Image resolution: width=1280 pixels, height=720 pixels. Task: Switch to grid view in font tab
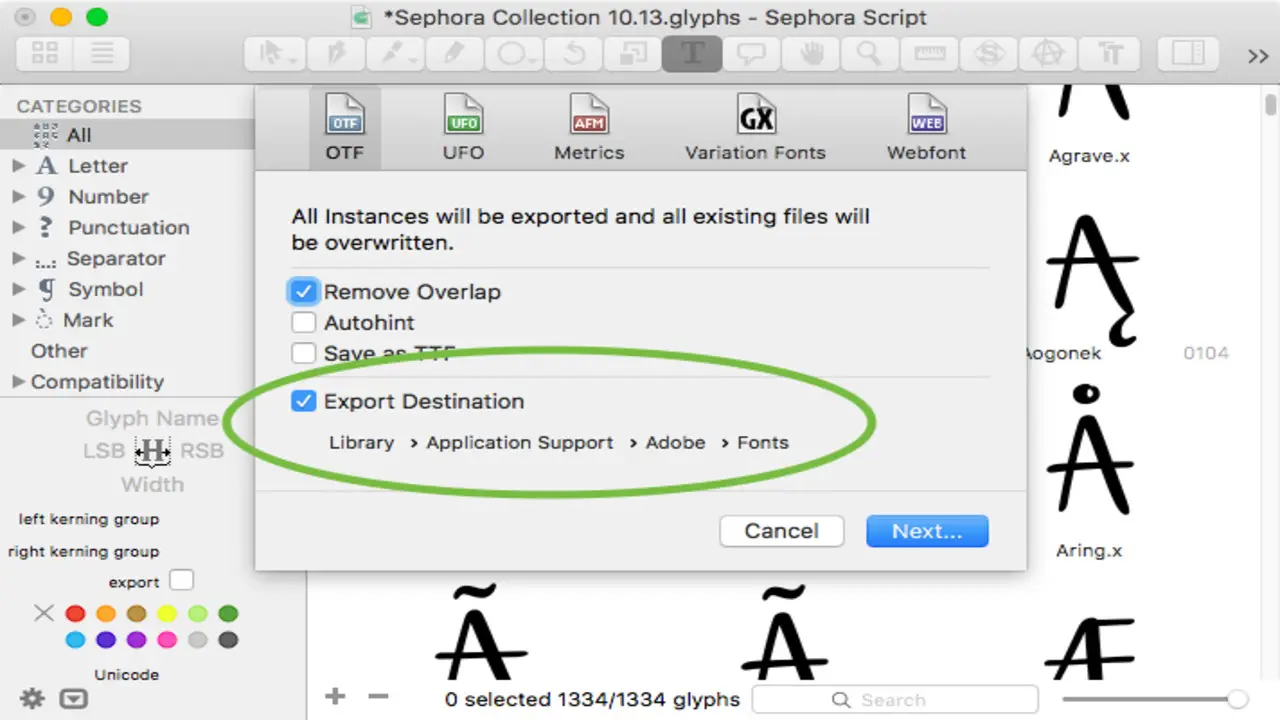[x=45, y=53]
